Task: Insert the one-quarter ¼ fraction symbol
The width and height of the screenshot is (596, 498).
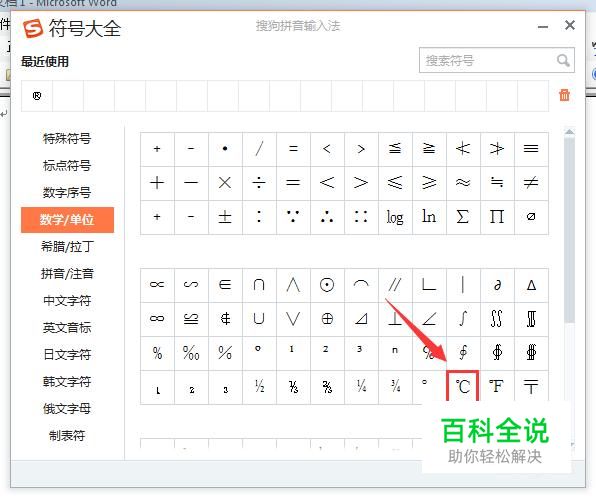Action: tap(361, 387)
